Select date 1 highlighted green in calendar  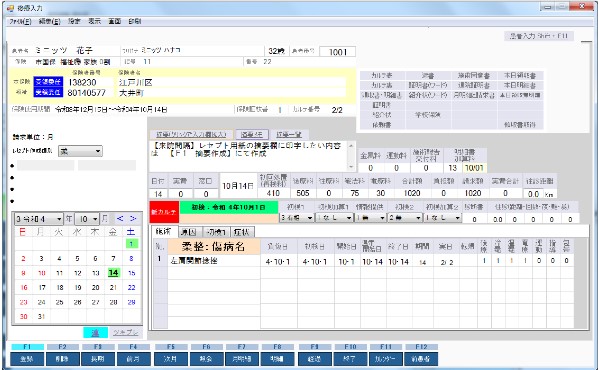pos(131,244)
